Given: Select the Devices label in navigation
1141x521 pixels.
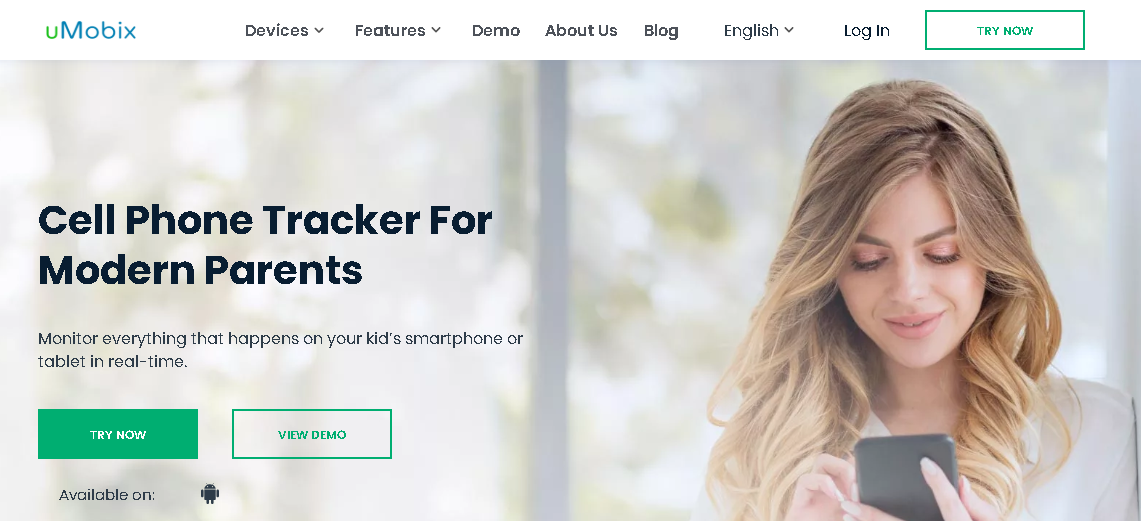Looking at the screenshot, I should [x=277, y=31].
